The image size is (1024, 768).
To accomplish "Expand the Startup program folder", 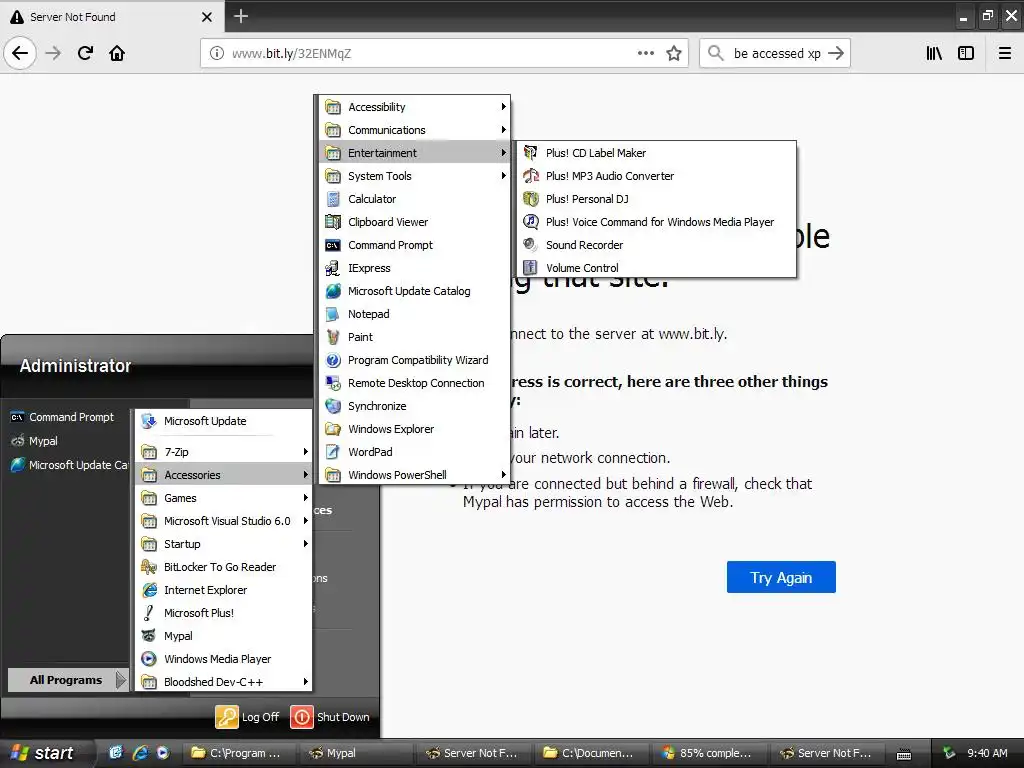I will pyautogui.click(x=223, y=544).
